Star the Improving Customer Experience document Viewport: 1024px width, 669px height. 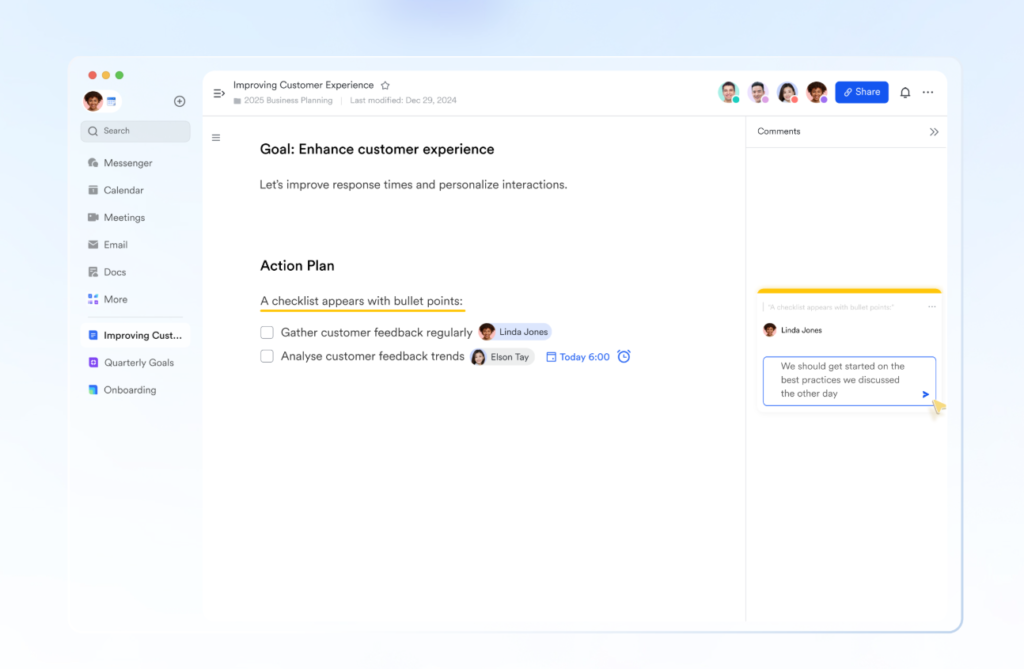(385, 86)
